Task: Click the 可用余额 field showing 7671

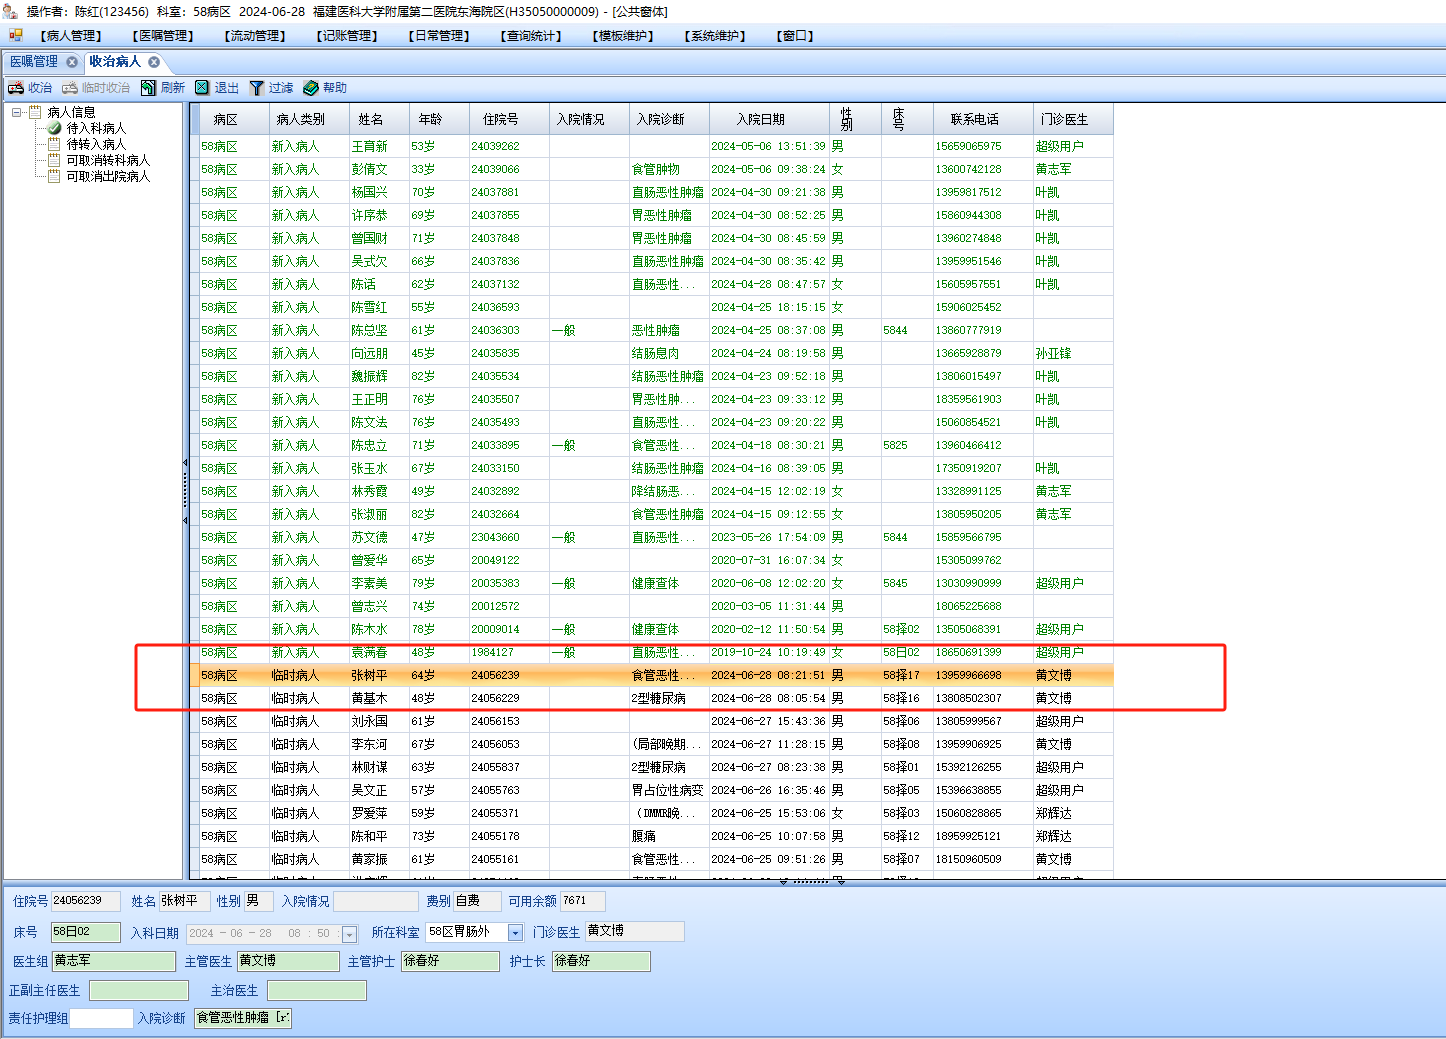Action: point(583,901)
